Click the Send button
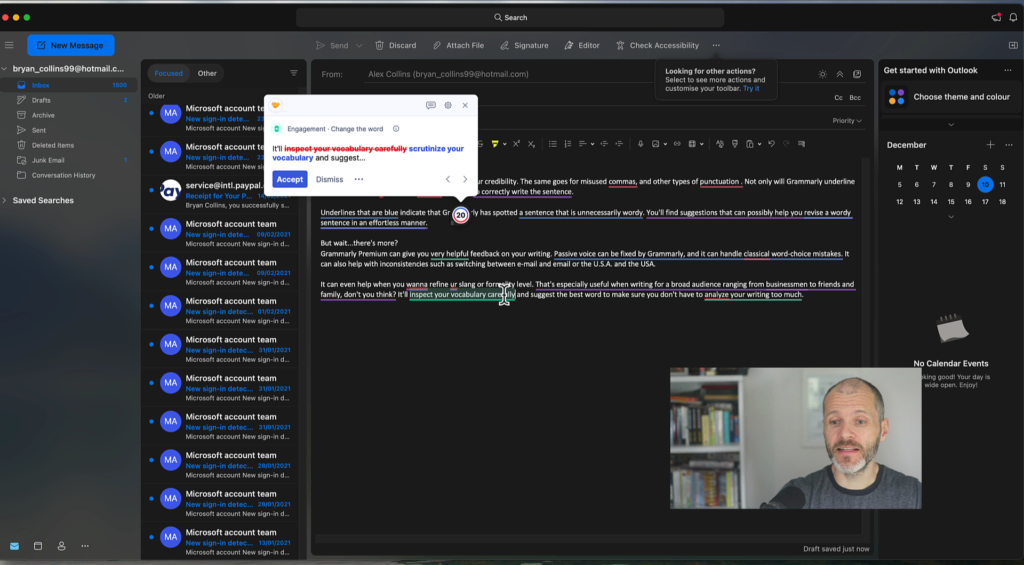1024x565 pixels. 332,45
